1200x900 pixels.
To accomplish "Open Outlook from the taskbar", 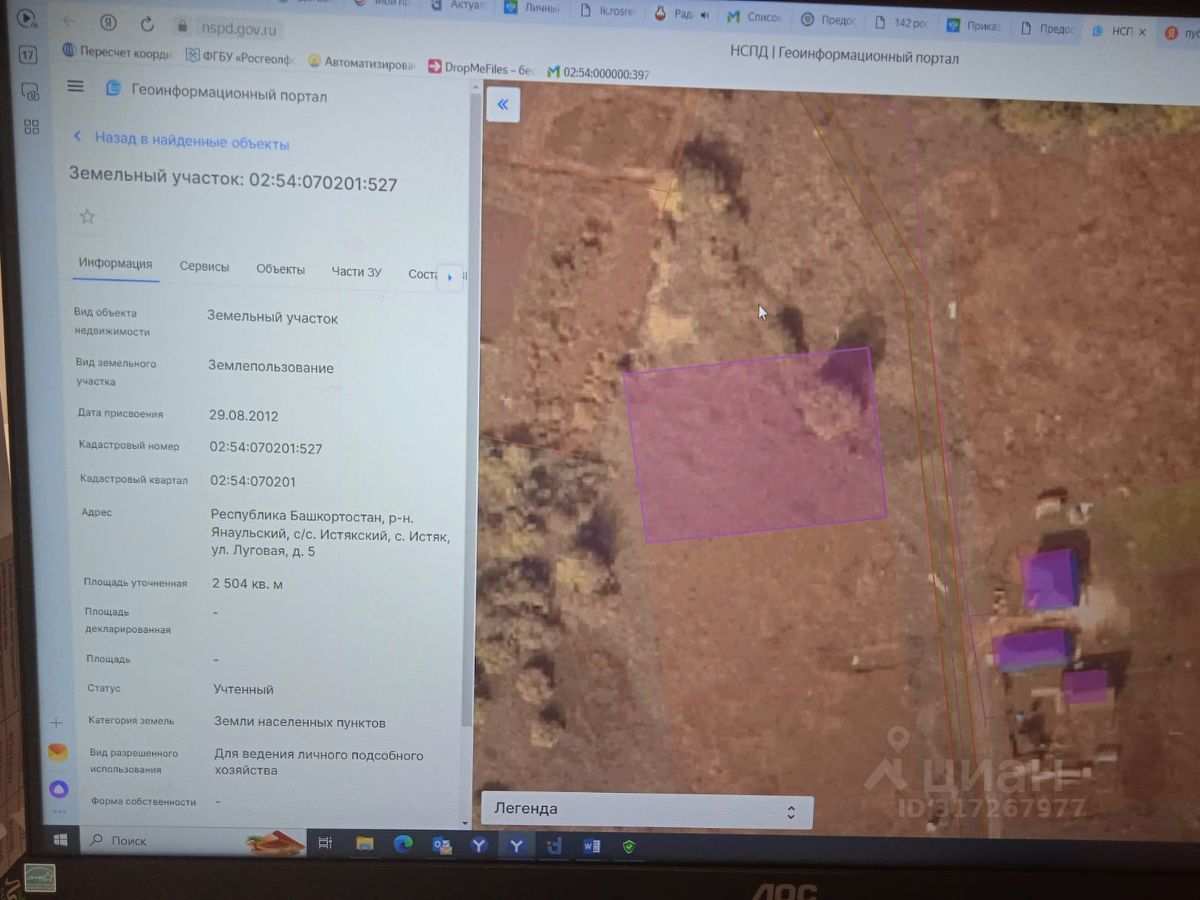I will click(x=442, y=845).
